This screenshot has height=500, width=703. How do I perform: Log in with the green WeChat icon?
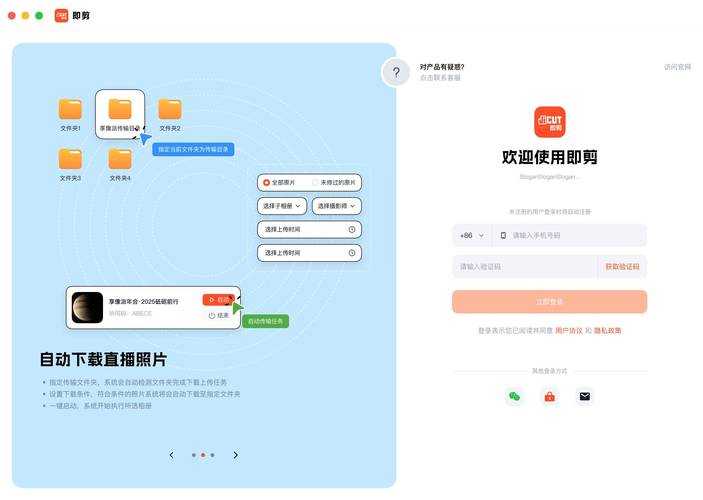point(514,396)
